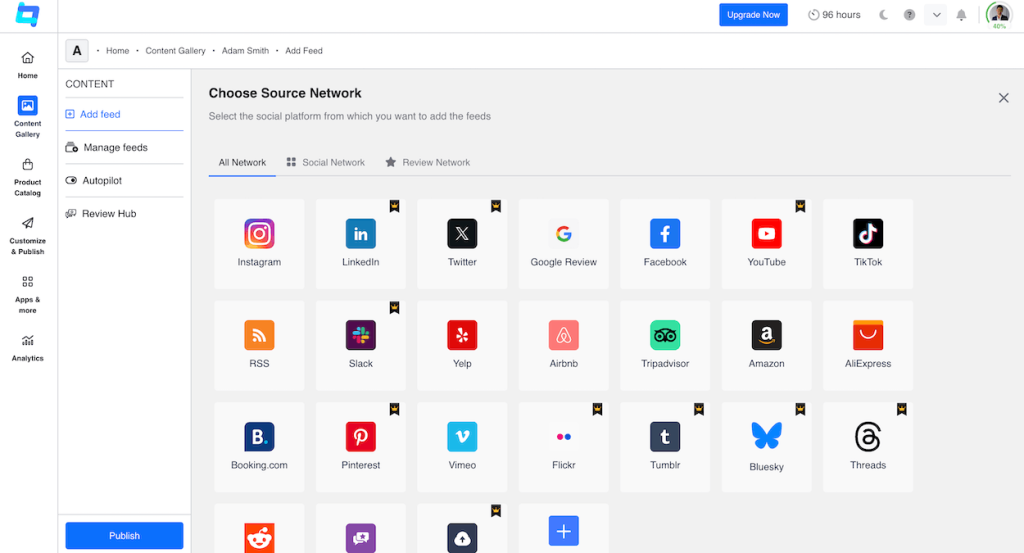1024x553 pixels.
Task: Click the 96 hours timer
Action: [834, 14]
